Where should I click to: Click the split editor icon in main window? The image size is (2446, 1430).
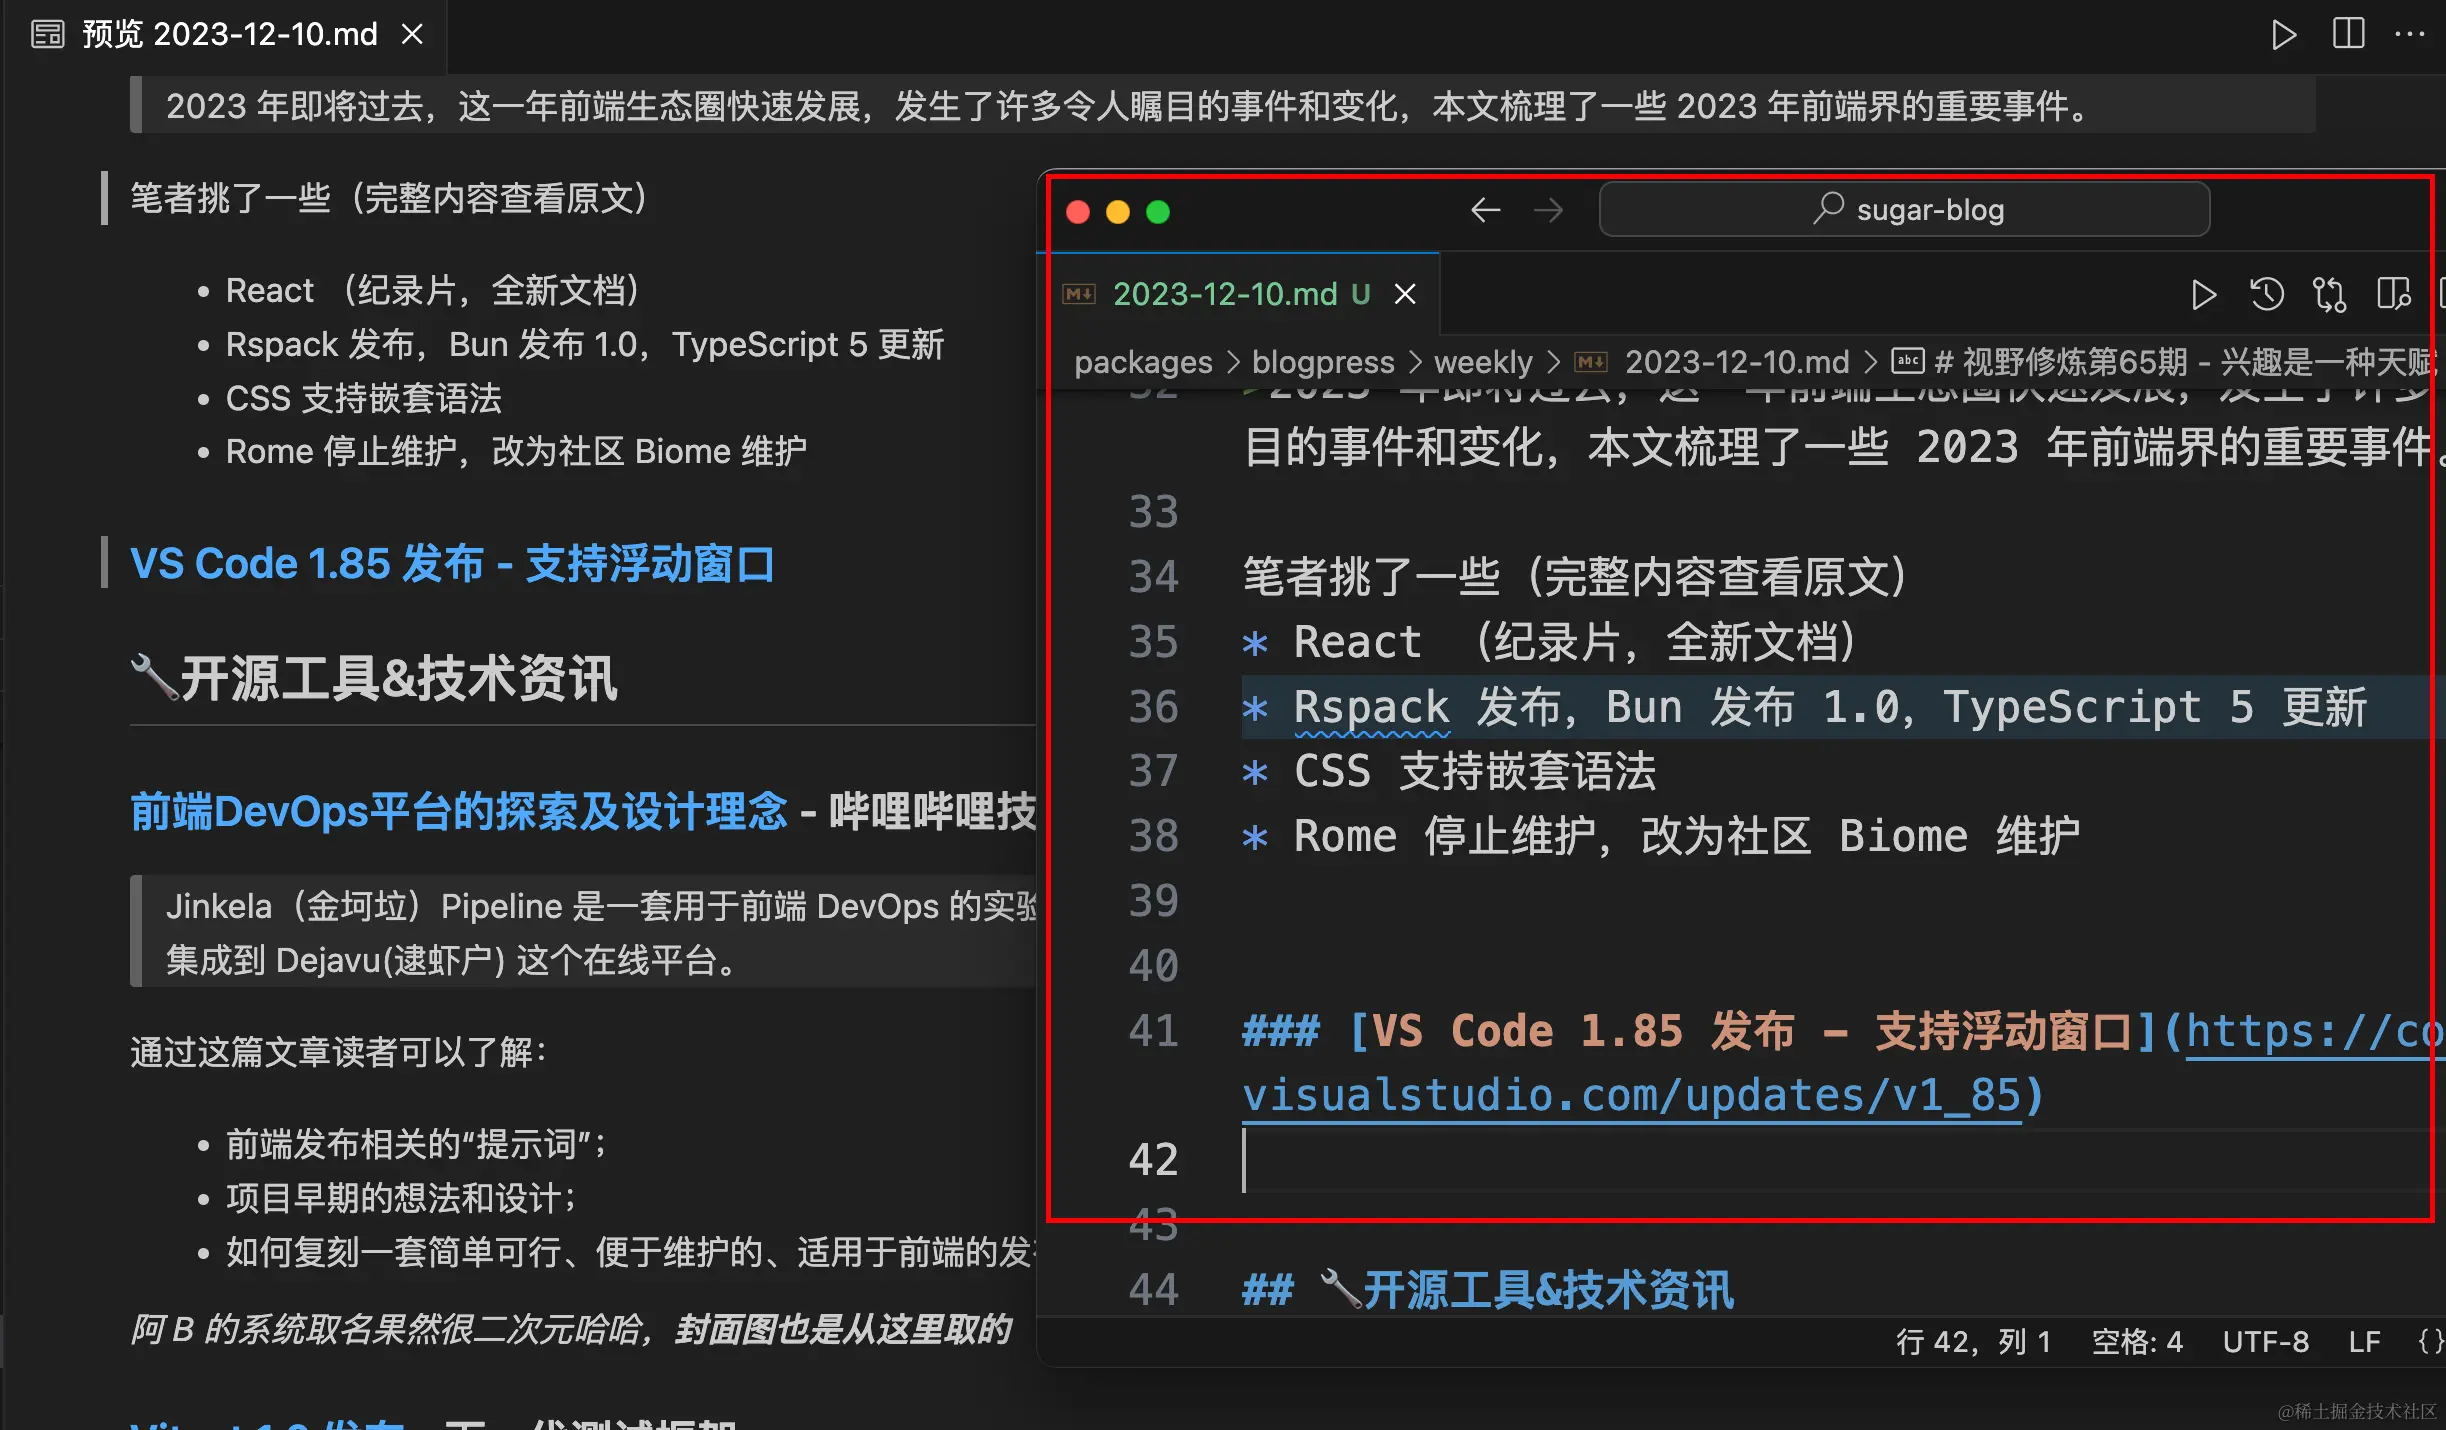pyautogui.click(x=2348, y=34)
